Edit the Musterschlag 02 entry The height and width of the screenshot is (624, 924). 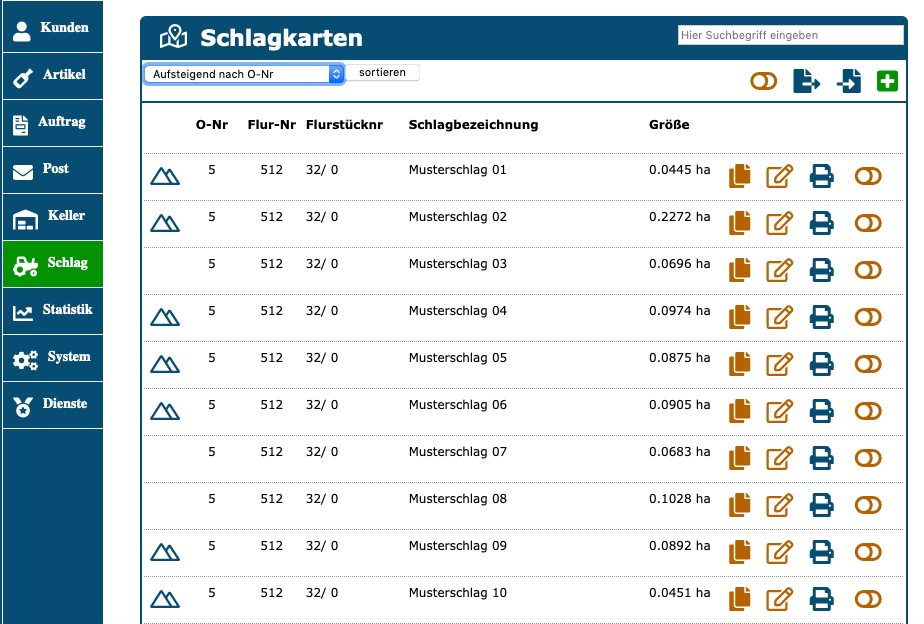[779, 223]
